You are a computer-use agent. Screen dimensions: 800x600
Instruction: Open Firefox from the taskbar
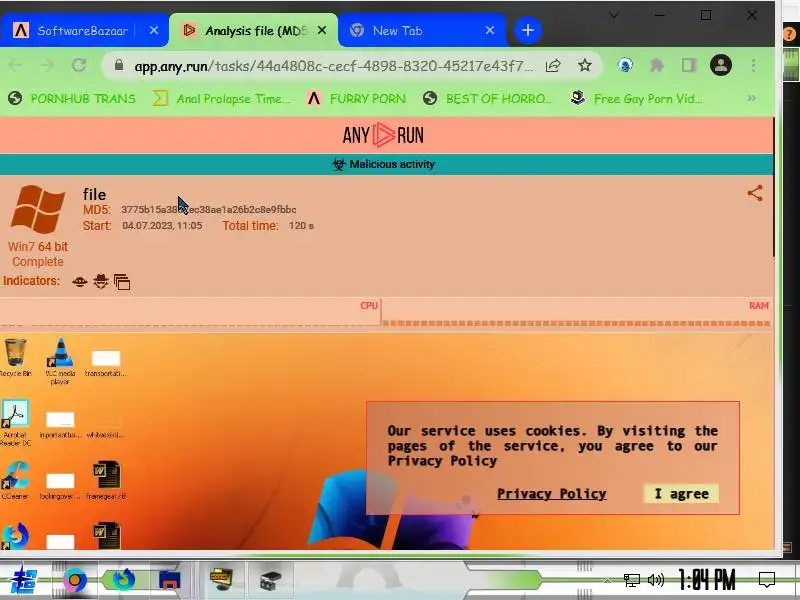coord(123,580)
